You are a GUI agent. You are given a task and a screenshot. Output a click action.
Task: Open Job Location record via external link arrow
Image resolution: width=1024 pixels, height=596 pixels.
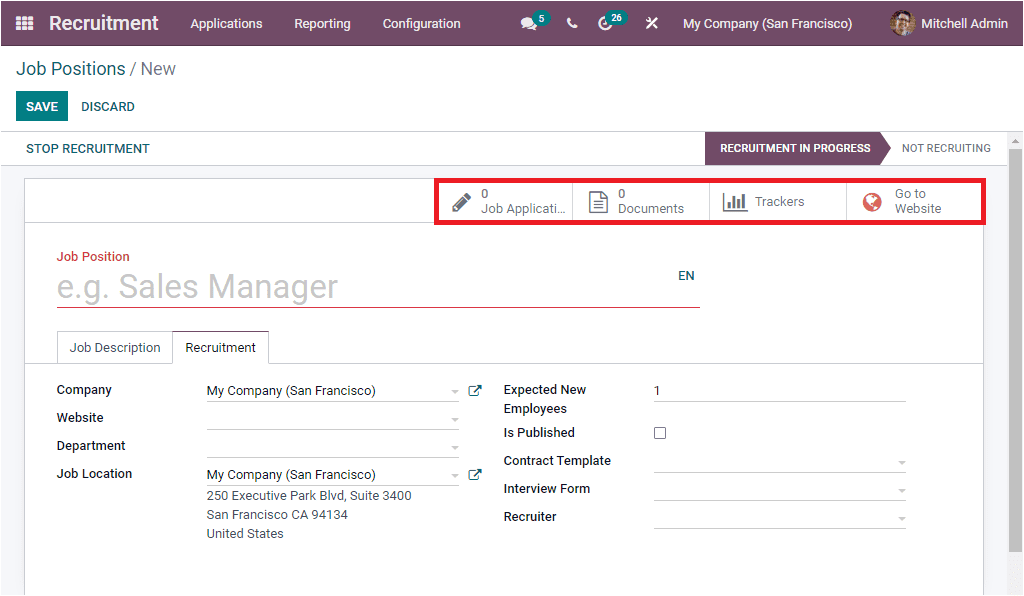tap(474, 473)
